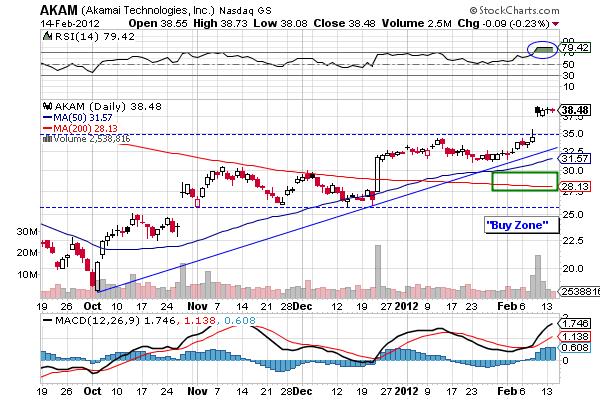
Task: Click the red down-triangle change indicator
Action: pyautogui.click(x=555, y=24)
